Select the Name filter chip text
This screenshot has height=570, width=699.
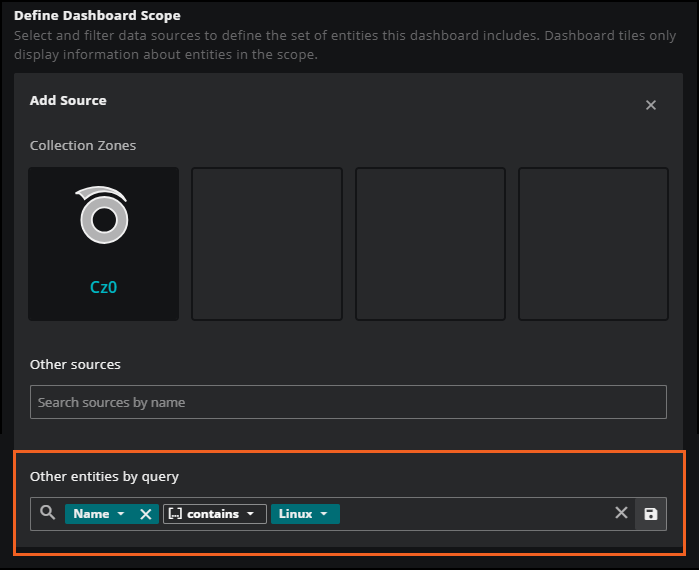91,514
